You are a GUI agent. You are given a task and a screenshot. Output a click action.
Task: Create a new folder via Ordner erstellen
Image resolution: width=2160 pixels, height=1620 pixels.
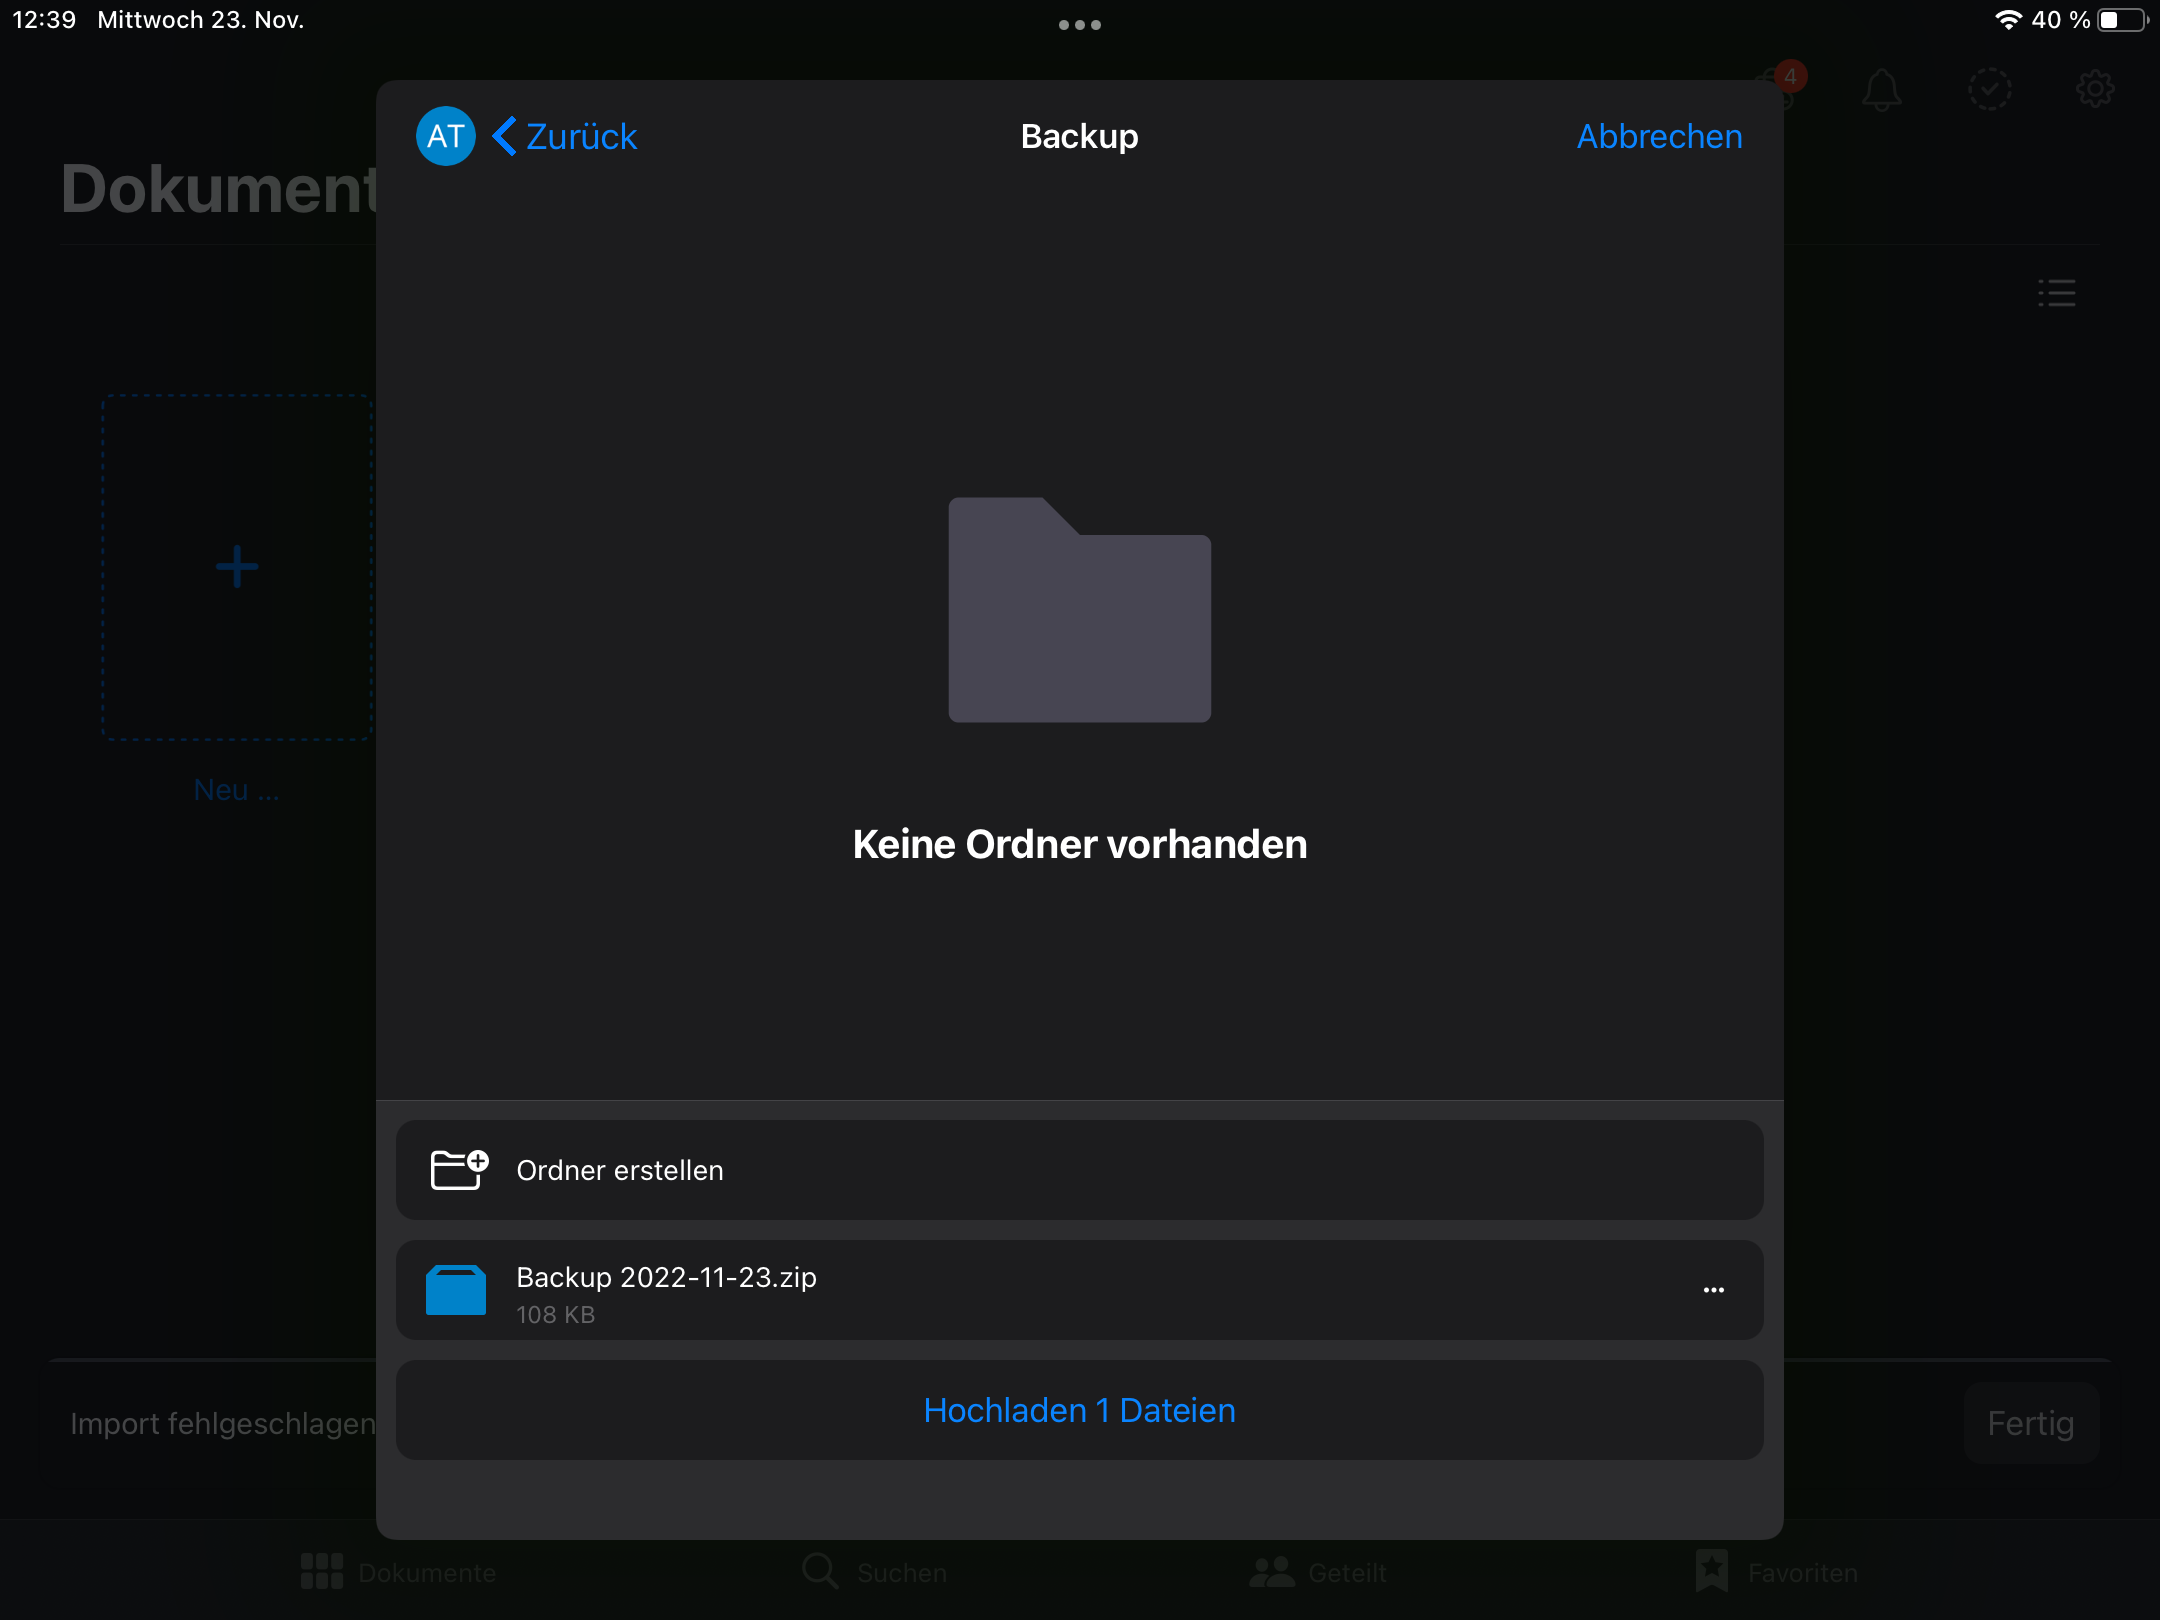point(1079,1170)
